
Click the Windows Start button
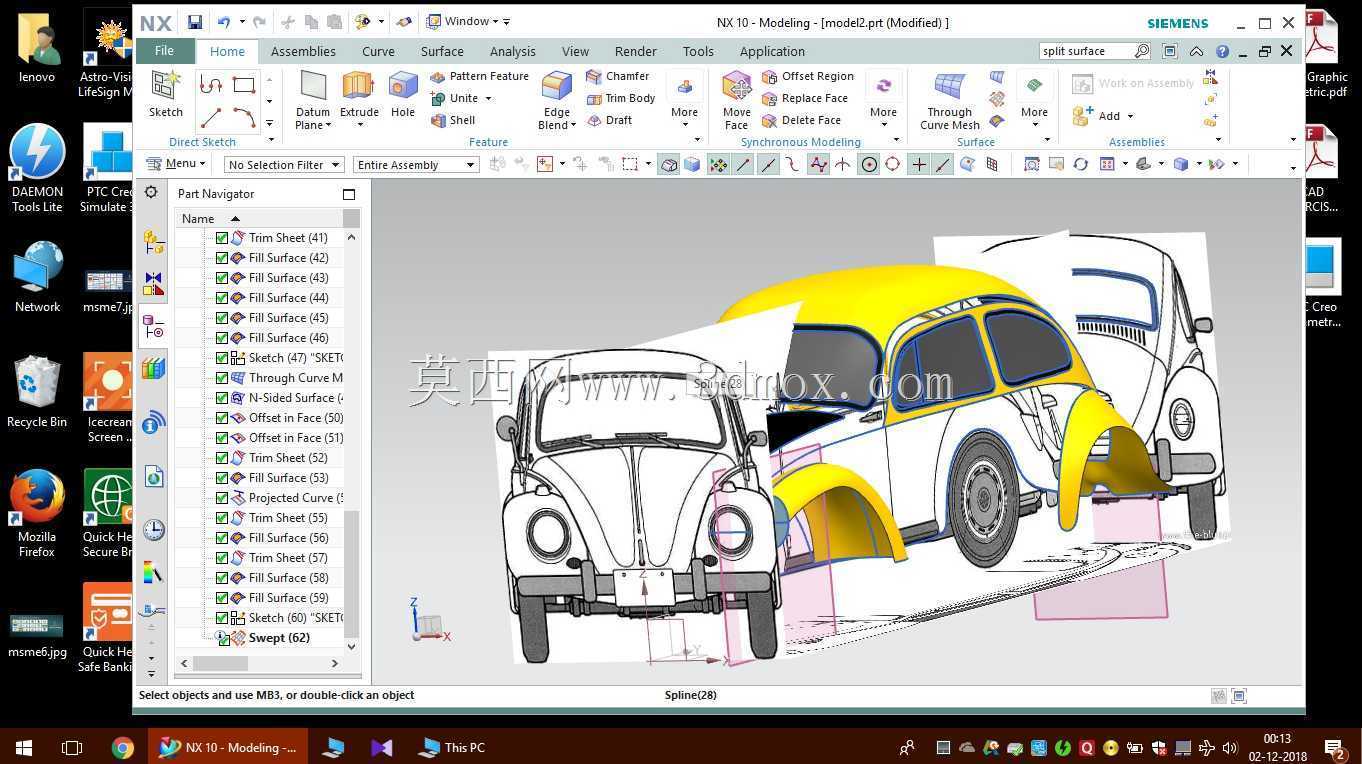point(23,747)
